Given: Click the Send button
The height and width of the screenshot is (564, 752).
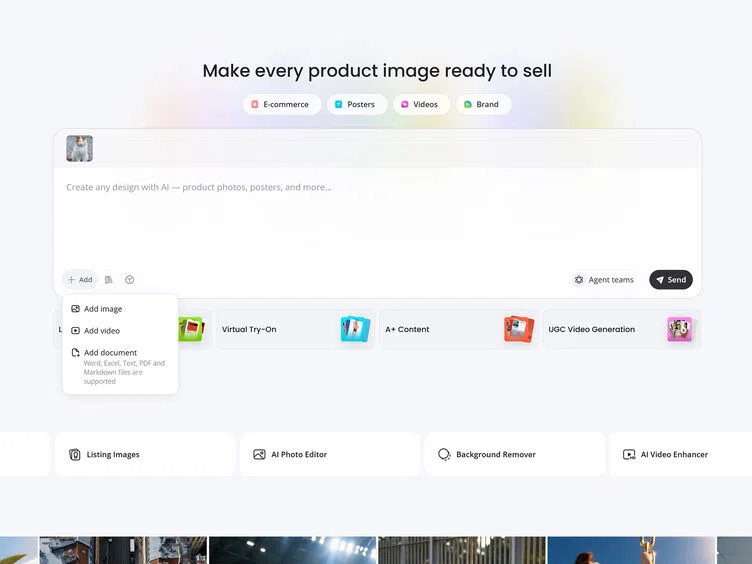Looking at the screenshot, I should [x=670, y=280].
